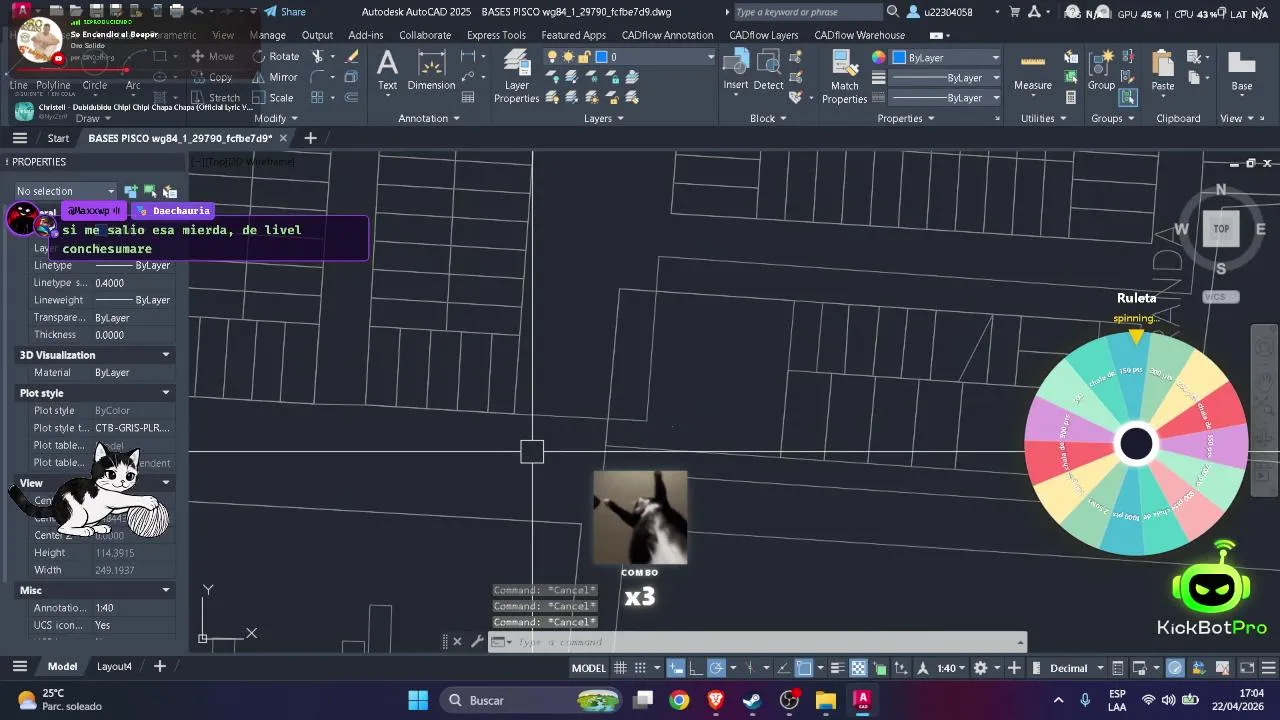Click the Share button
This screenshot has height=720, width=1280.
pos(285,12)
